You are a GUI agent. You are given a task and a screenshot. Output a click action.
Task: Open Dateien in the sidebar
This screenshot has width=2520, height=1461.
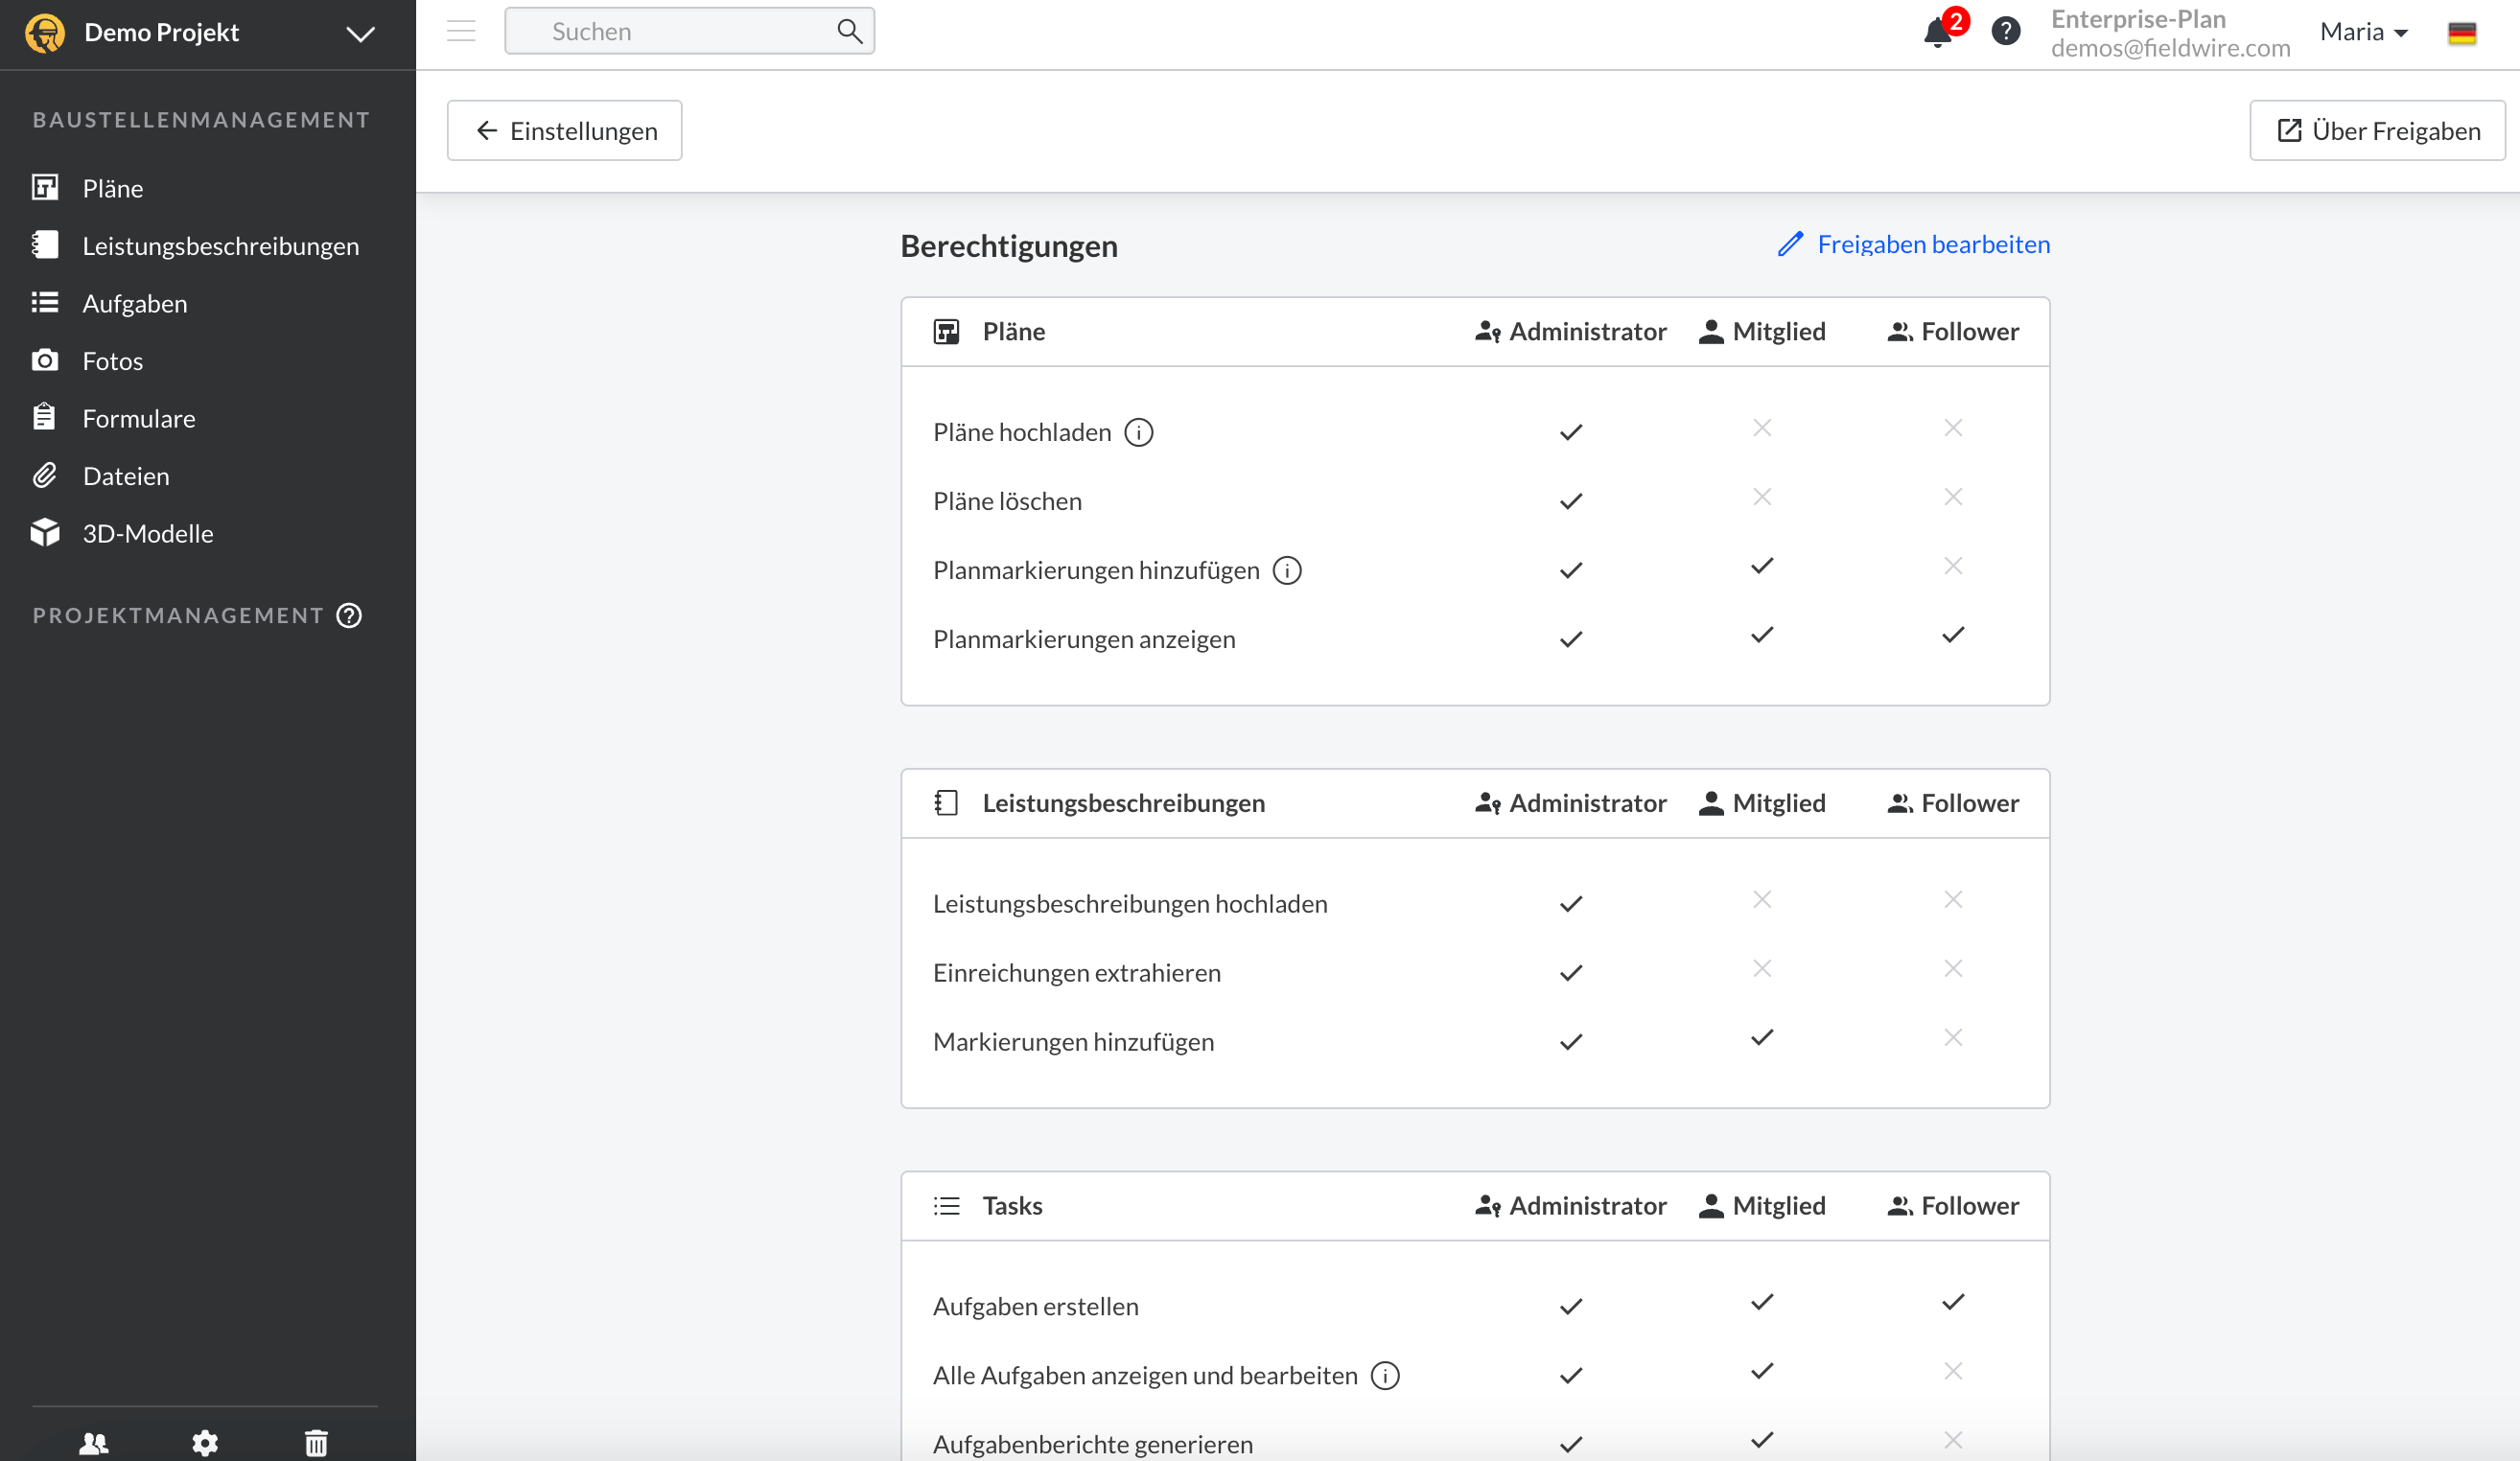[x=126, y=476]
